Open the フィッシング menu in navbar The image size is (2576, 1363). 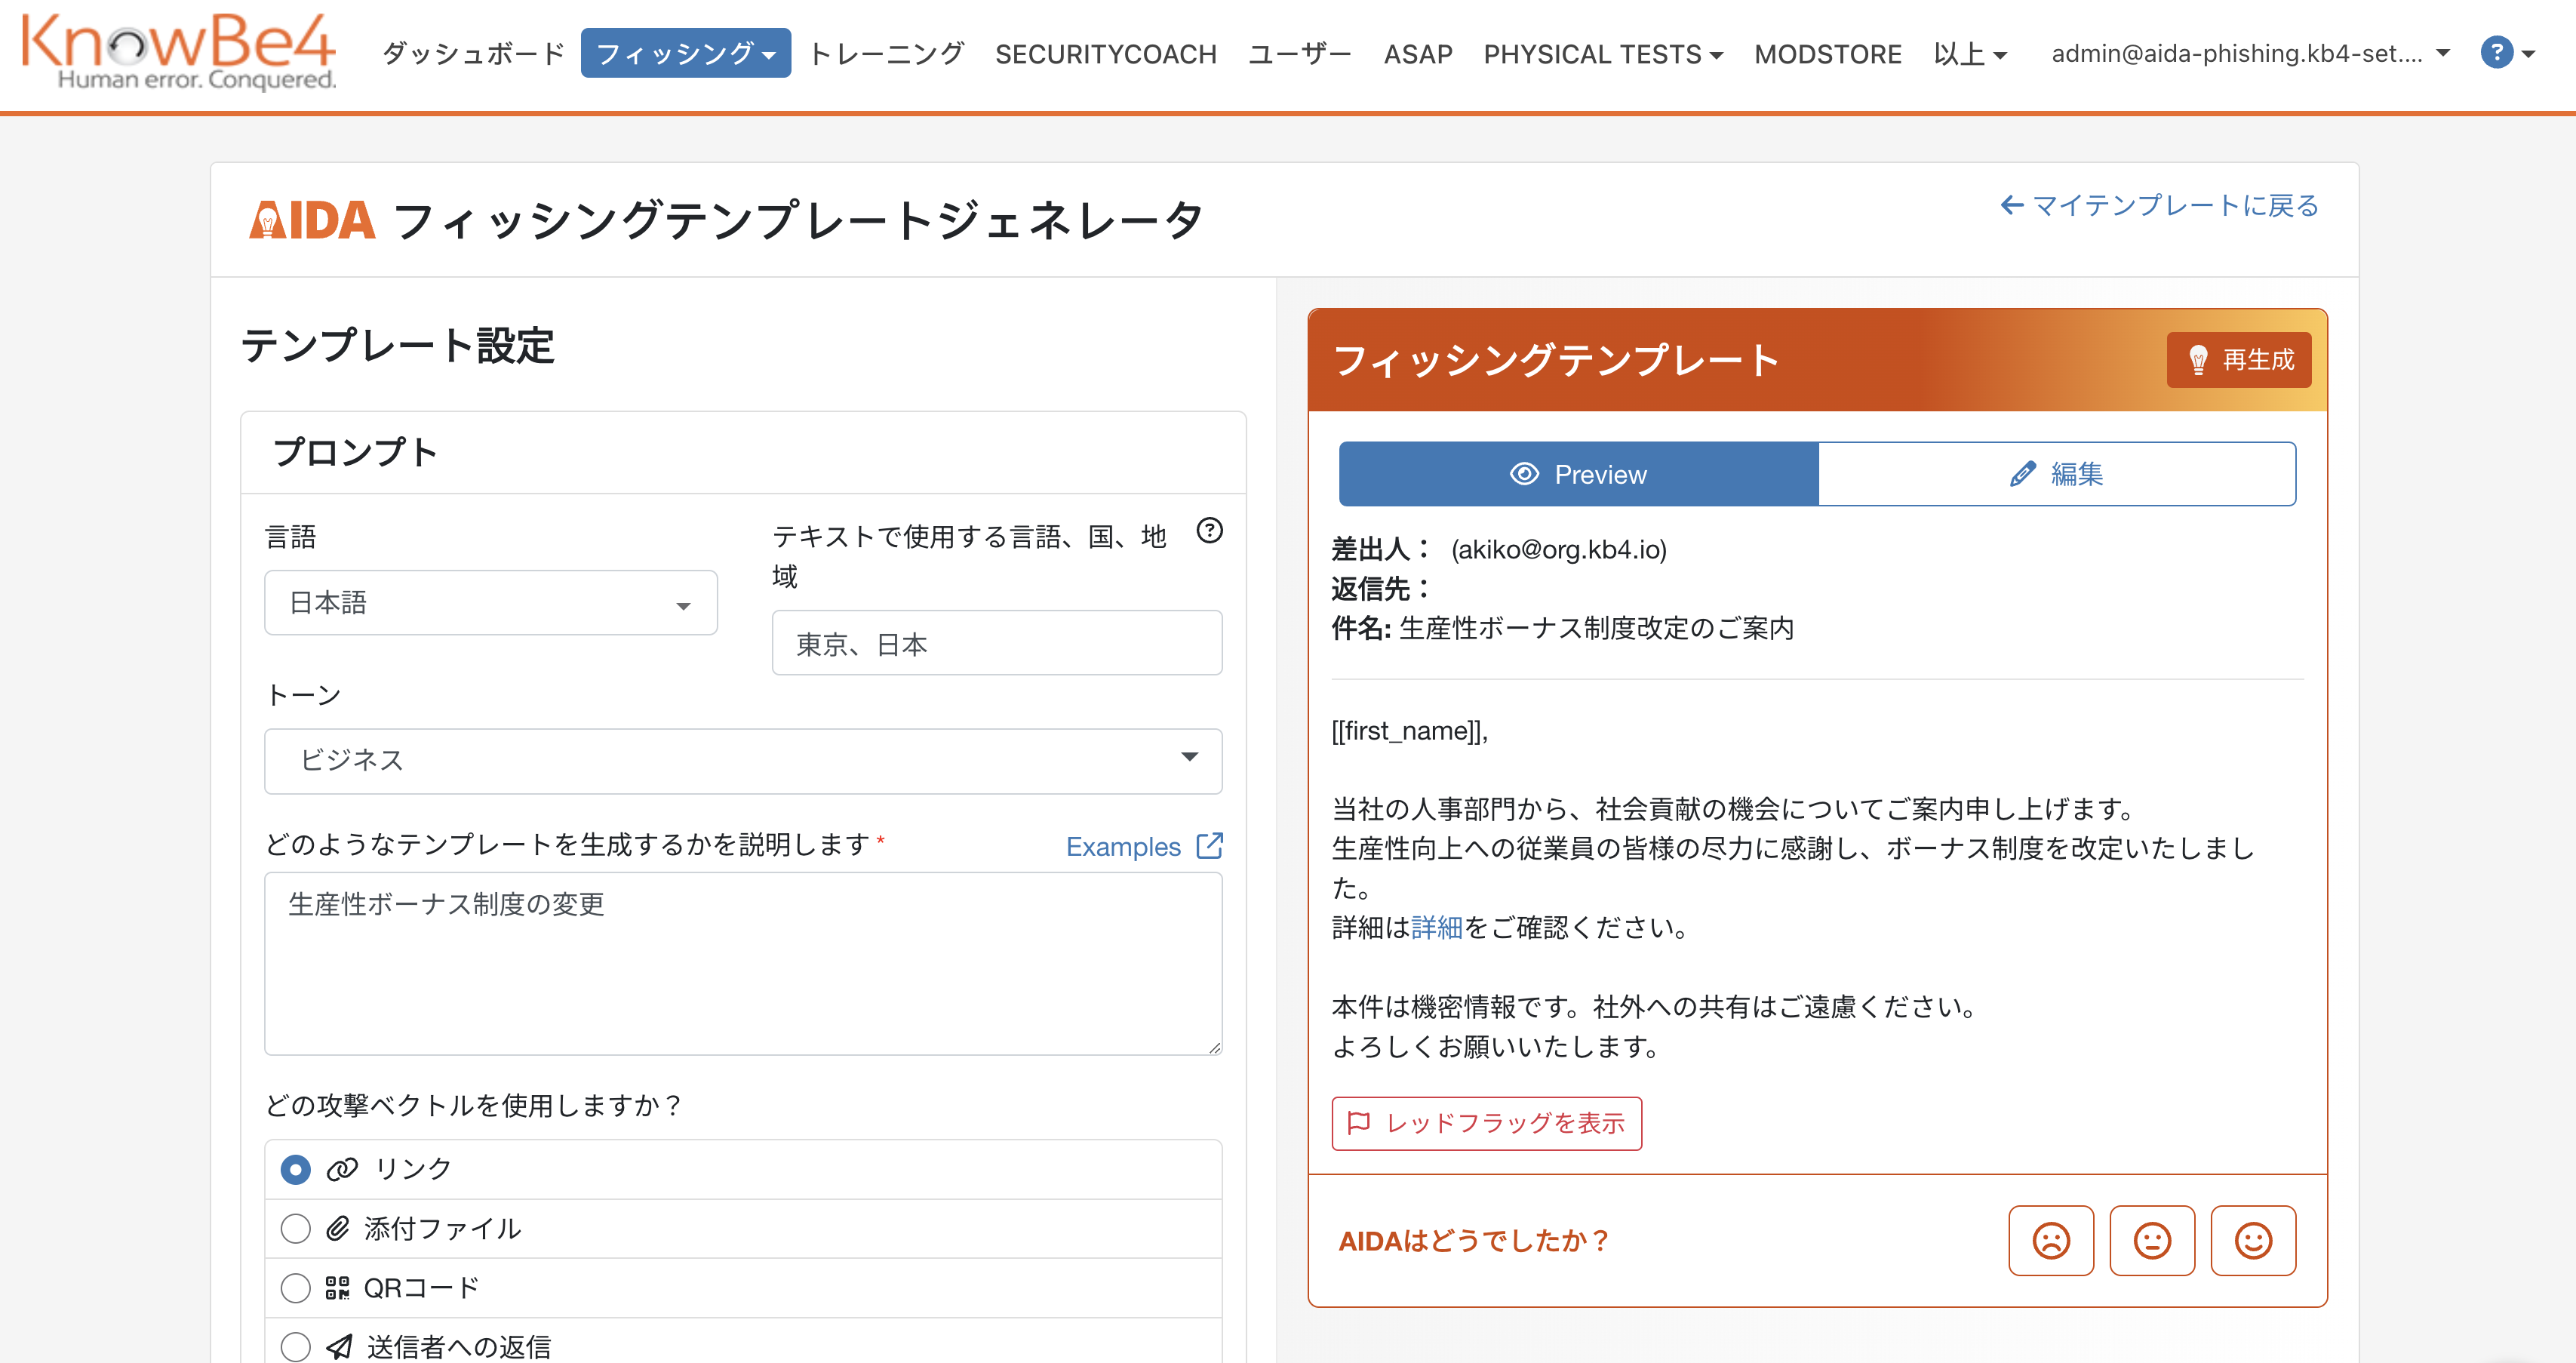[x=685, y=54]
